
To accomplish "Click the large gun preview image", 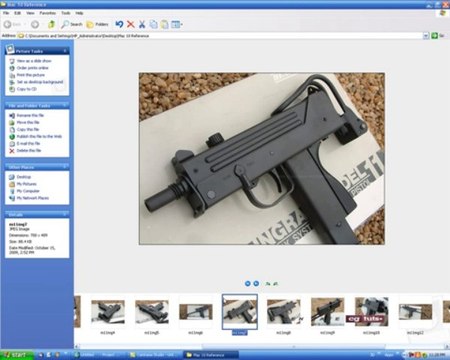I will tap(262, 159).
